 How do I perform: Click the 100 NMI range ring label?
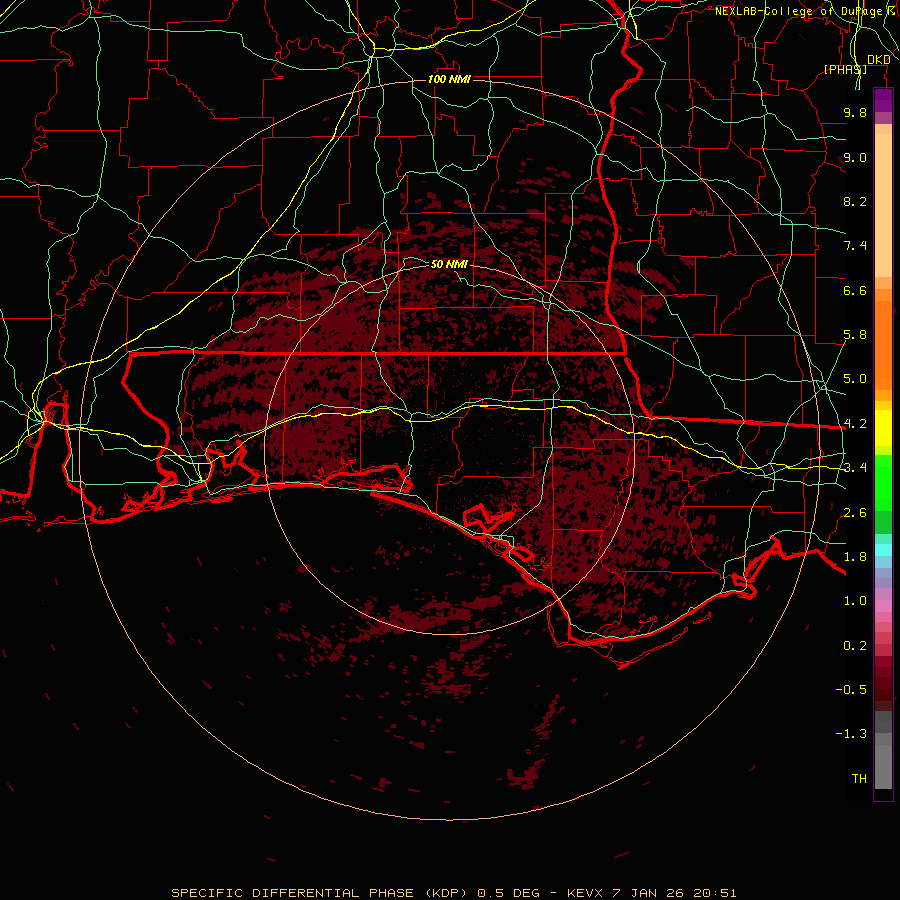449,79
